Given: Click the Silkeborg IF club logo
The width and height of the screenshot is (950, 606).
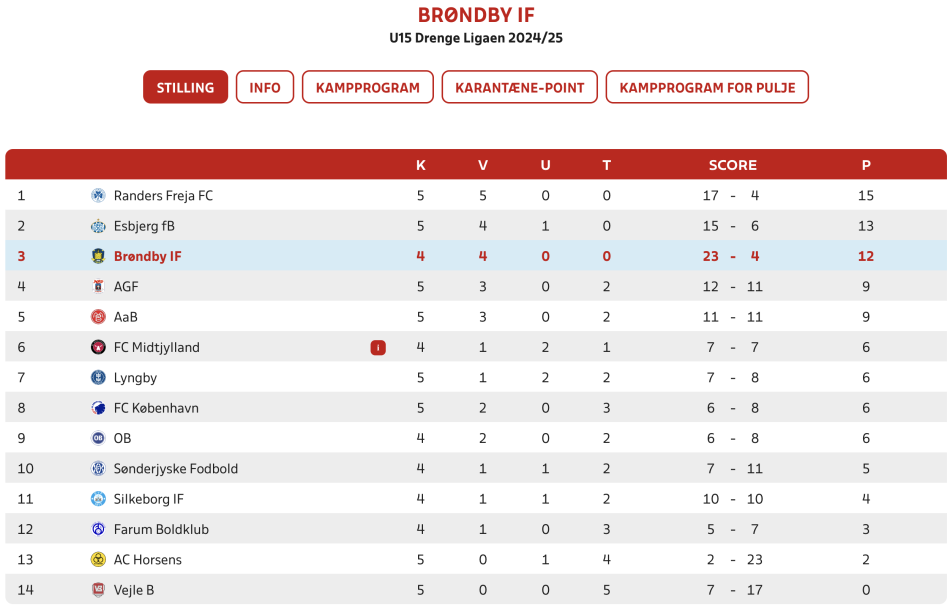Looking at the screenshot, I should (98, 499).
